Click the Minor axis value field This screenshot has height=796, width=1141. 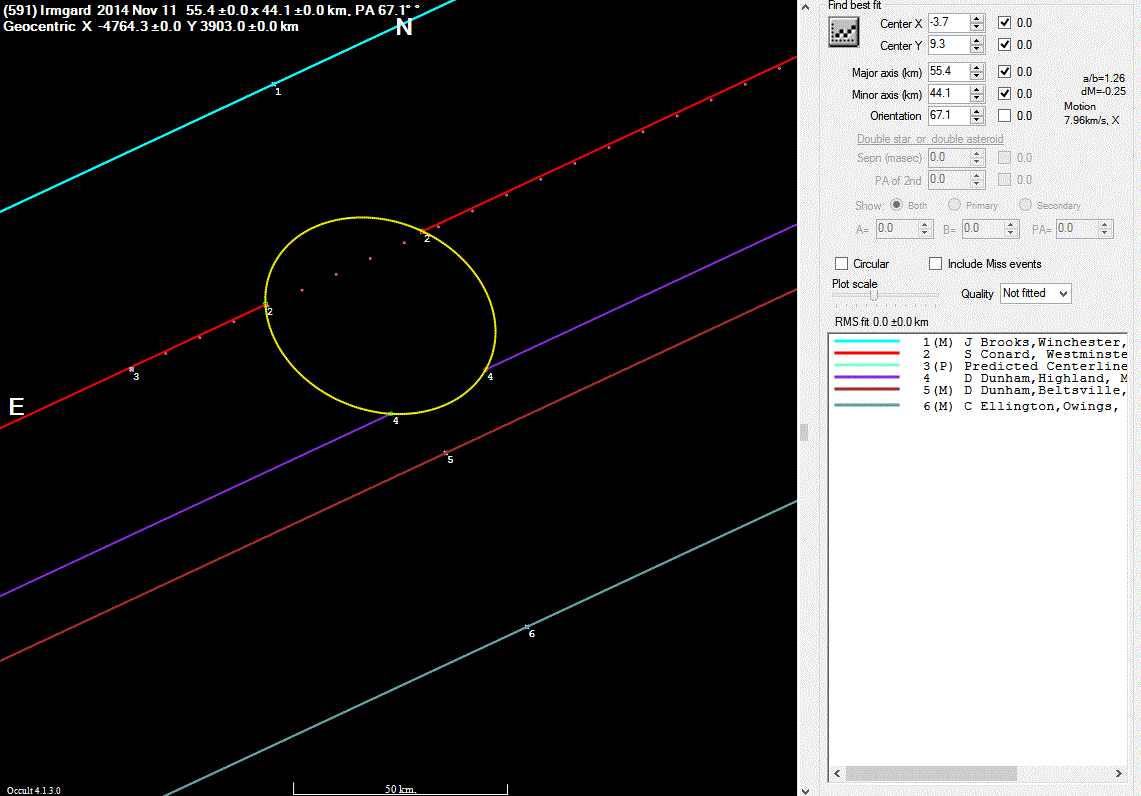(949, 93)
